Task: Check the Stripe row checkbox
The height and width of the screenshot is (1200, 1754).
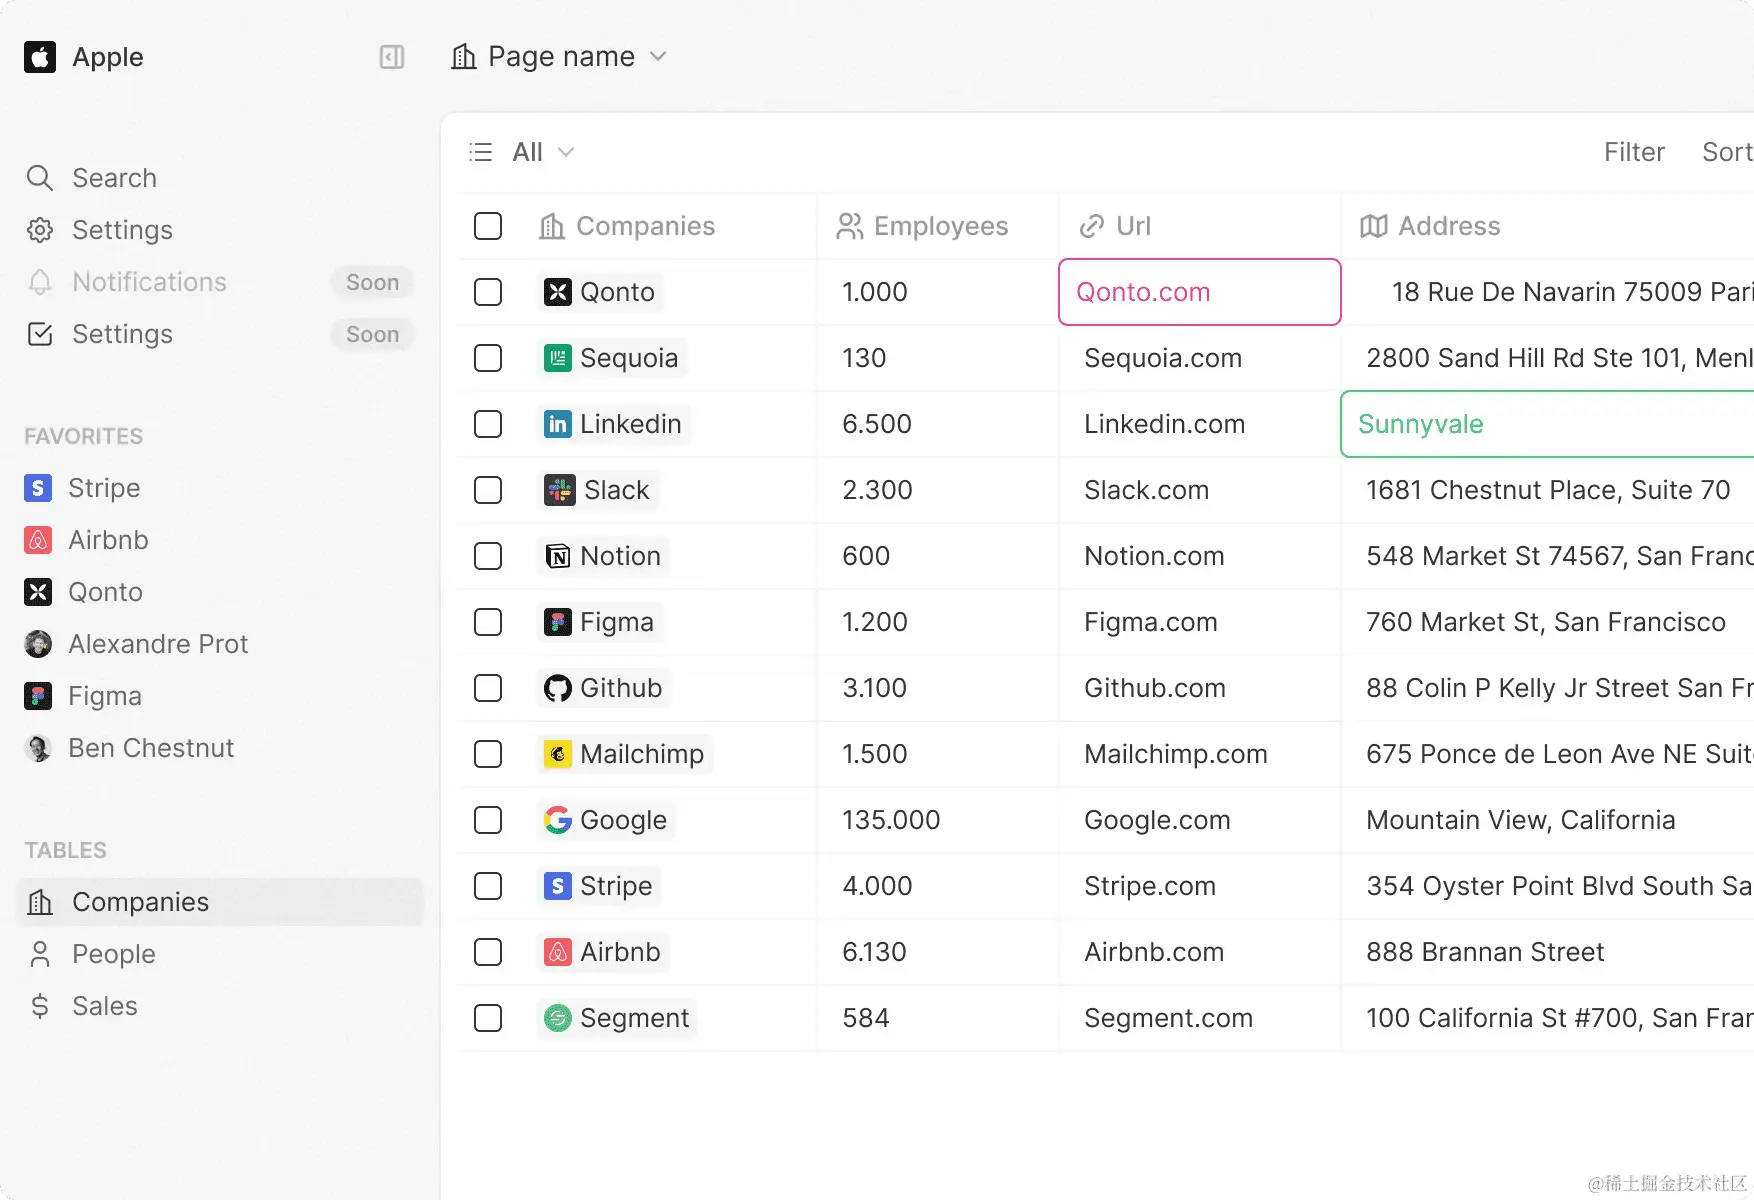Action: pyautogui.click(x=488, y=886)
